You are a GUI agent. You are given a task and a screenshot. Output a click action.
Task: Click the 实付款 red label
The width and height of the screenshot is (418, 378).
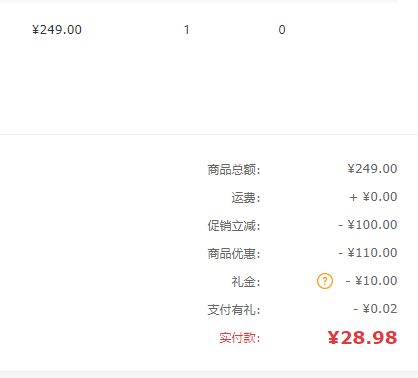[239, 338]
